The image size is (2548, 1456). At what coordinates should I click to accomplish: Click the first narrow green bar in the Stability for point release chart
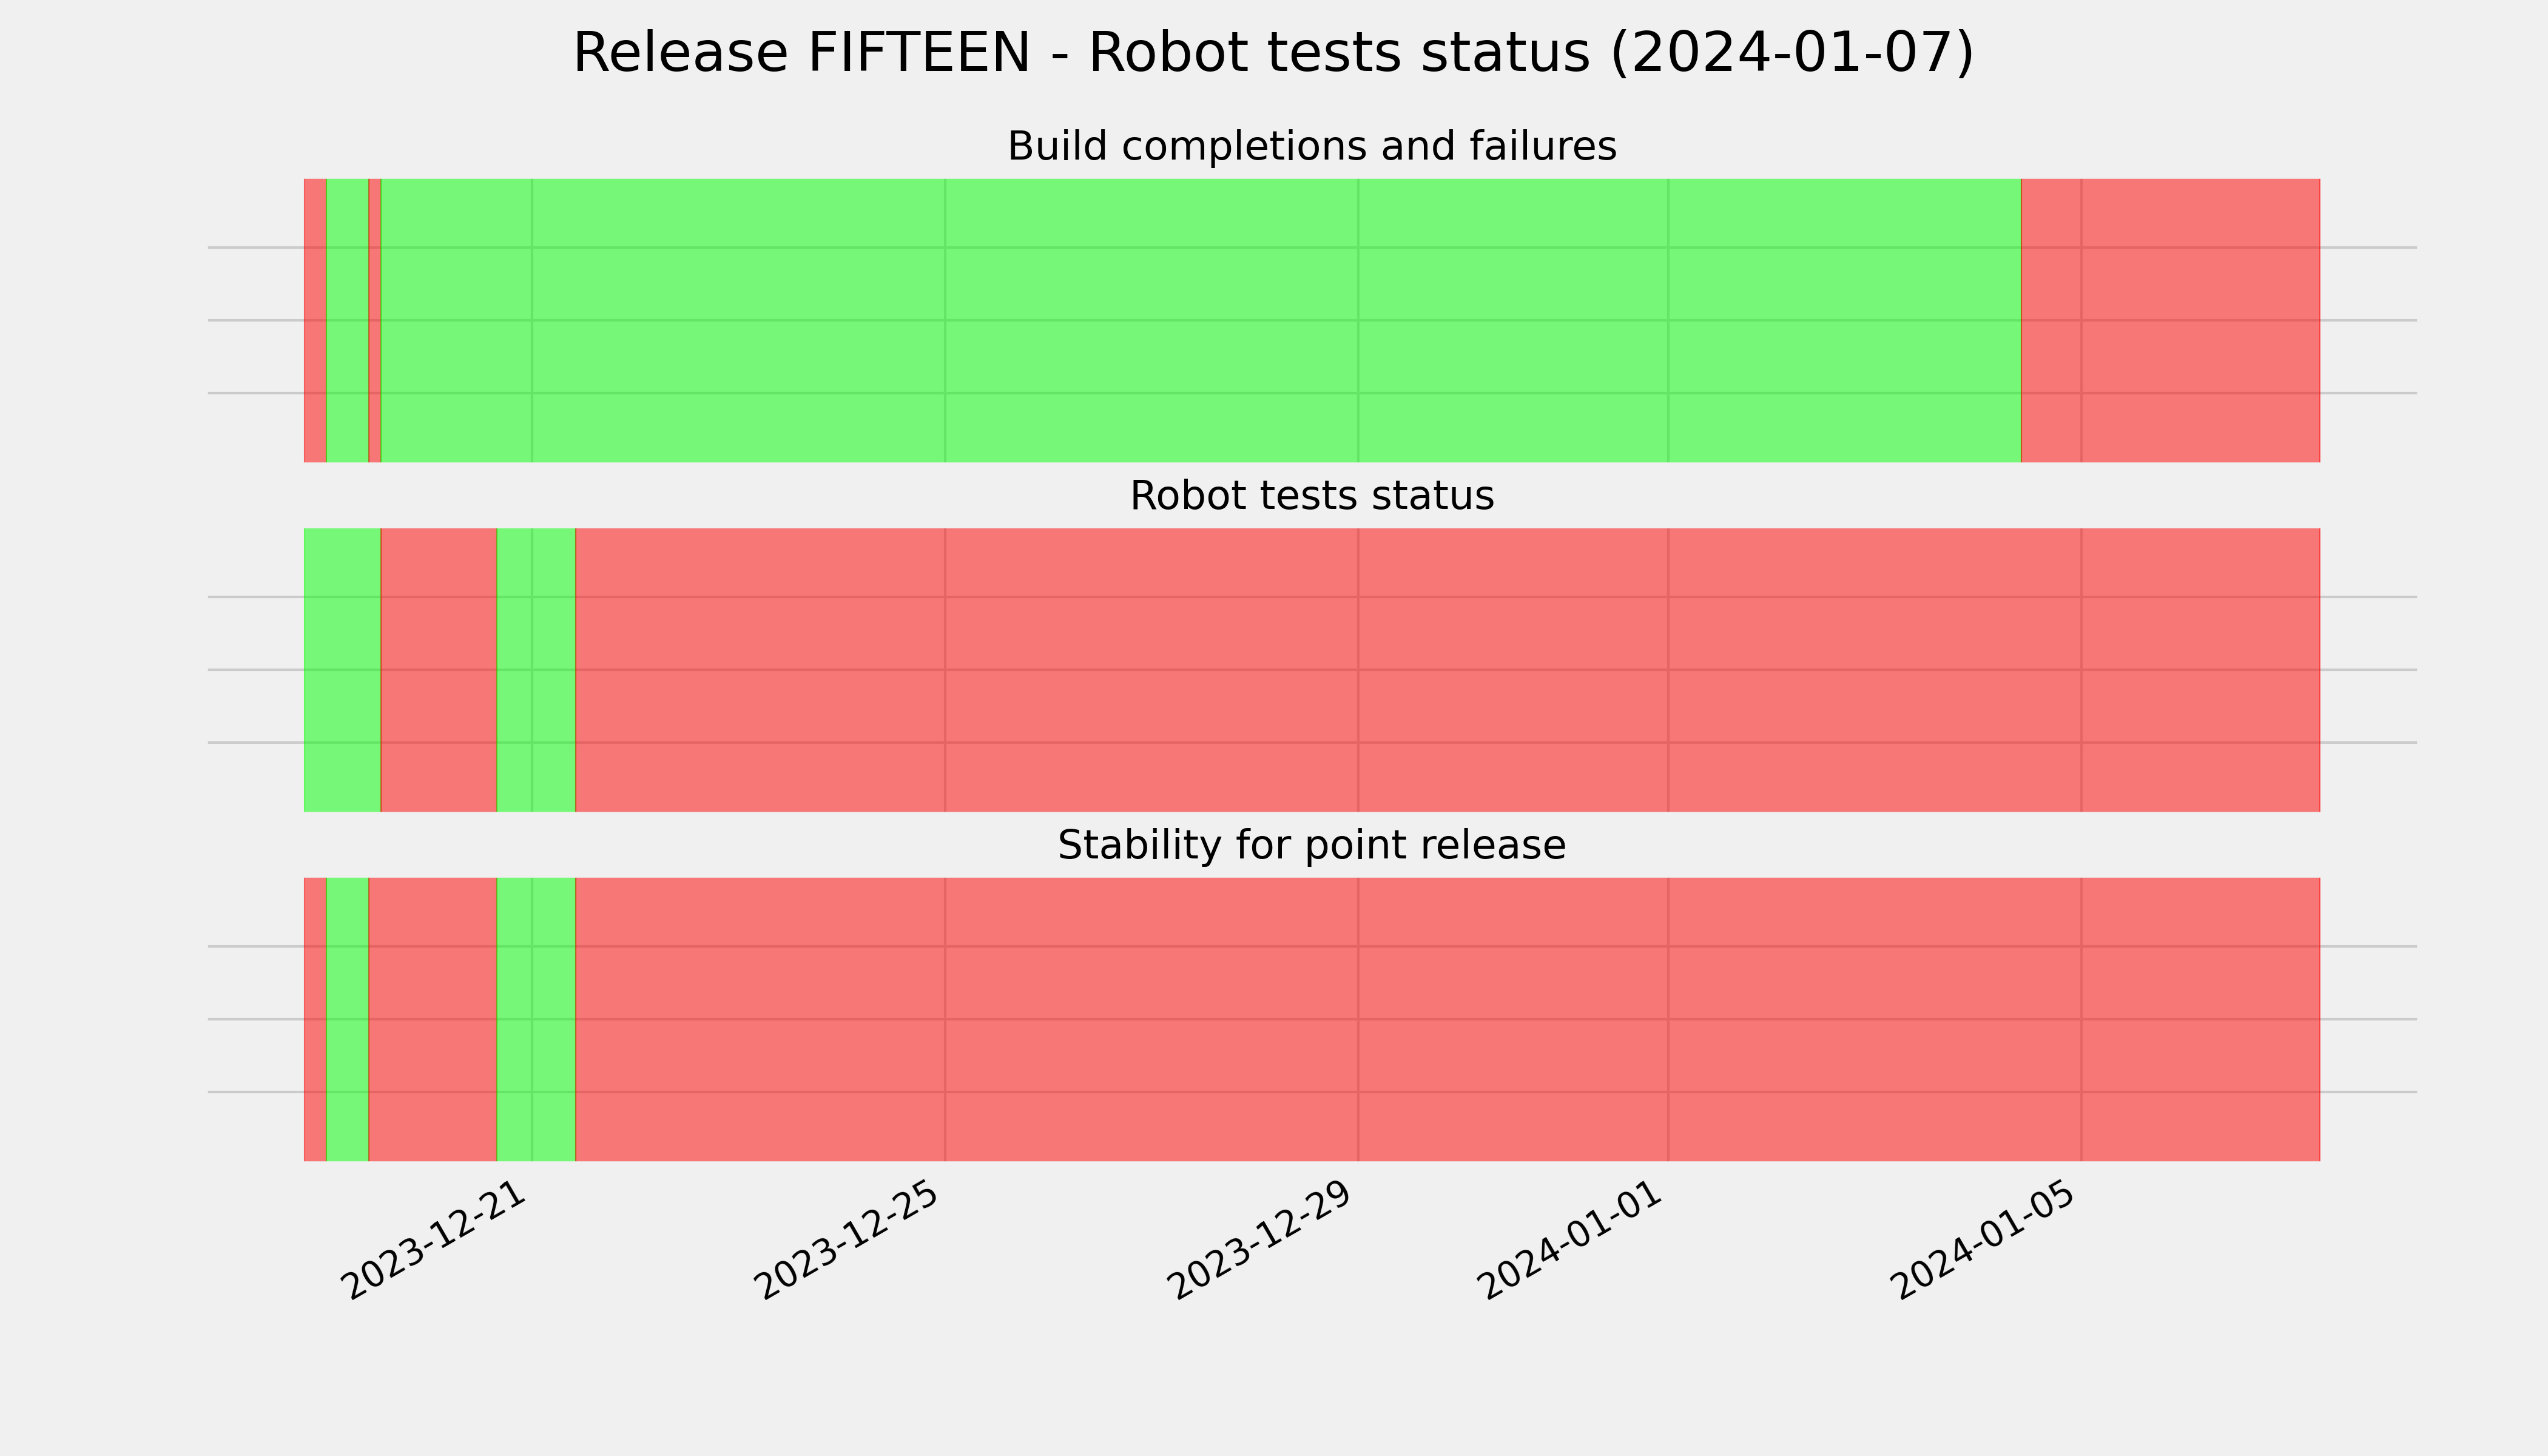click(347, 1020)
